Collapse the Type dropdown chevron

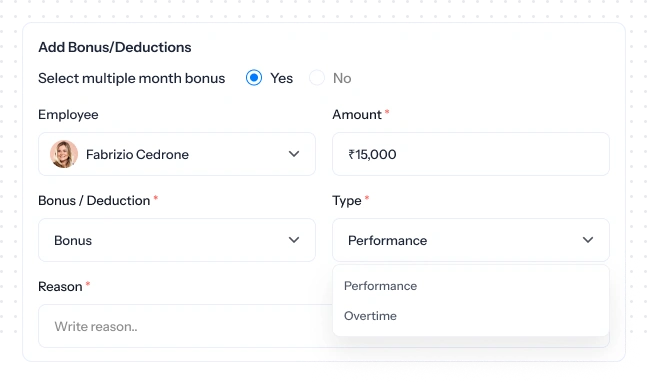588,240
